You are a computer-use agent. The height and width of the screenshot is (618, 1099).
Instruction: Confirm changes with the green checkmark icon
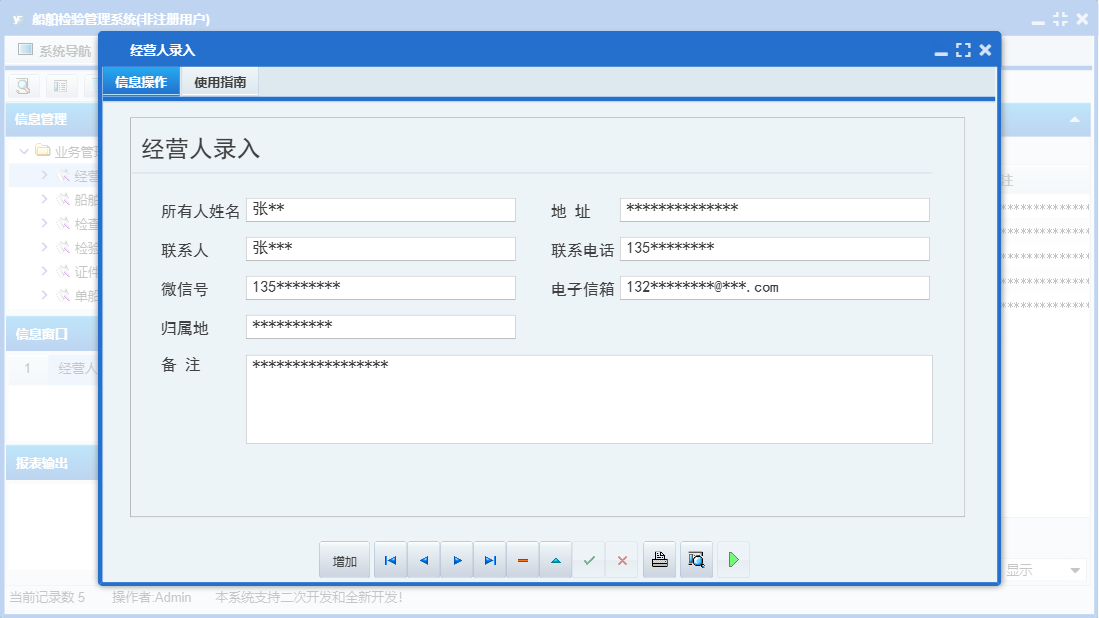coord(589,559)
